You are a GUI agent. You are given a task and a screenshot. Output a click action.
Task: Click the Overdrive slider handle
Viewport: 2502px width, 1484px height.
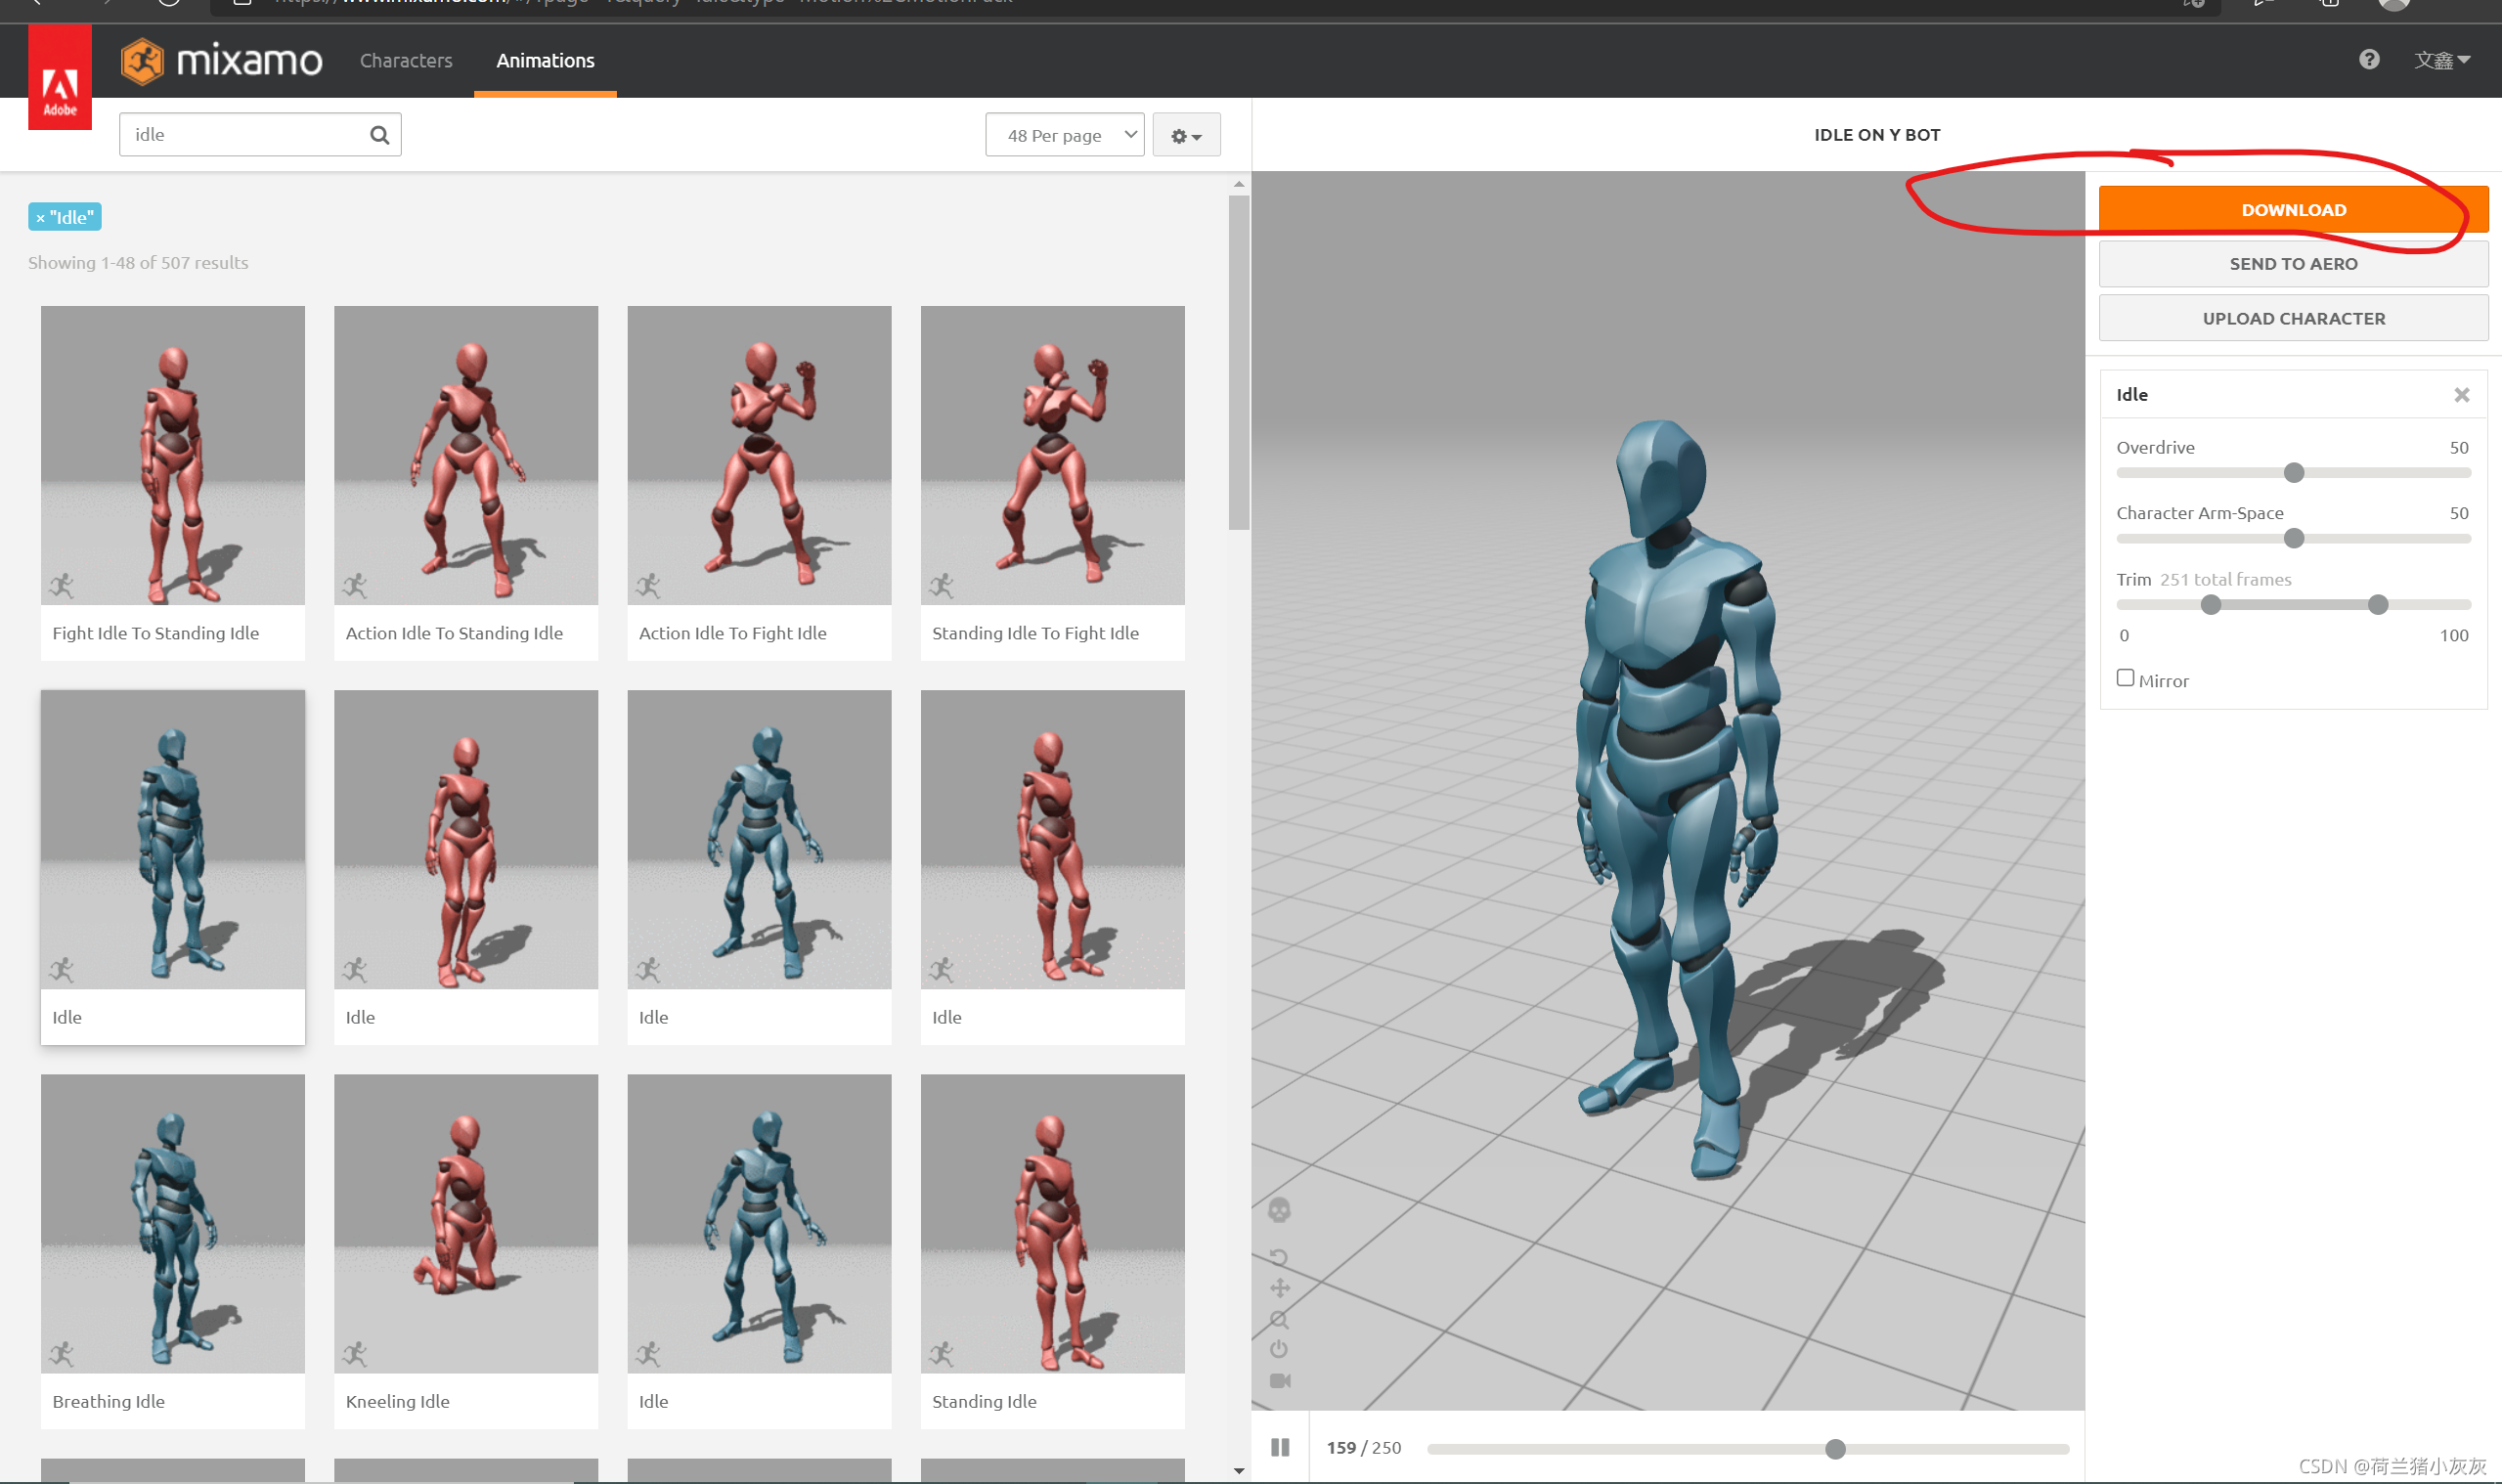[x=2294, y=473]
